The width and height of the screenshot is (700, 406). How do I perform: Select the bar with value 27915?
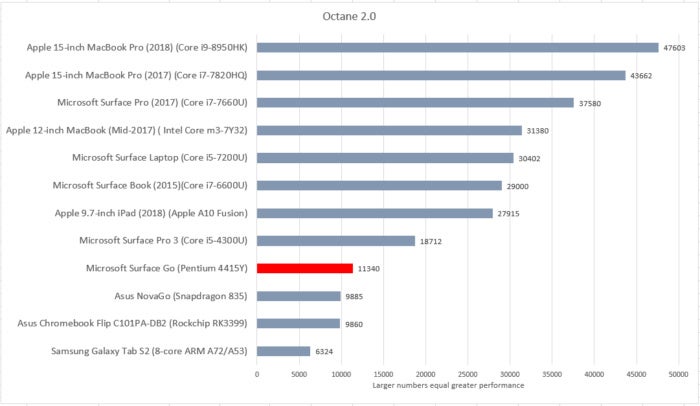point(375,213)
